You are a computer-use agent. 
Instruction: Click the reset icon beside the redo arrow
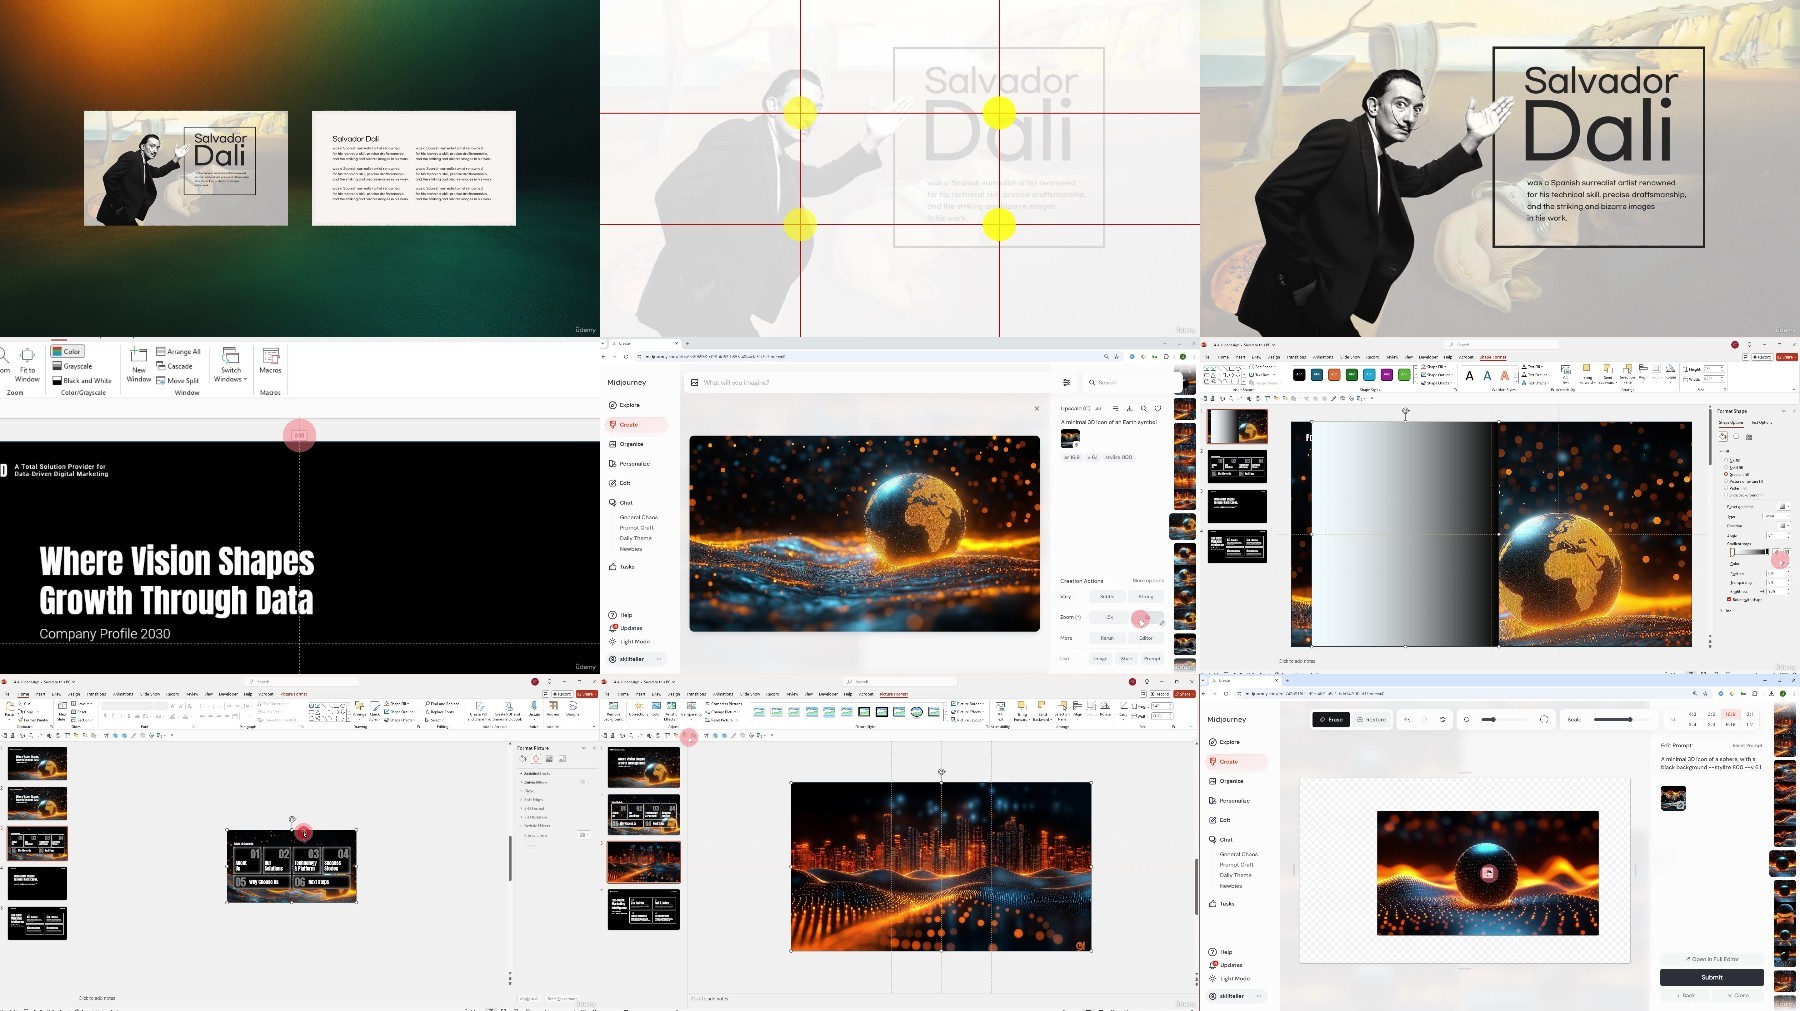coord(1442,719)
